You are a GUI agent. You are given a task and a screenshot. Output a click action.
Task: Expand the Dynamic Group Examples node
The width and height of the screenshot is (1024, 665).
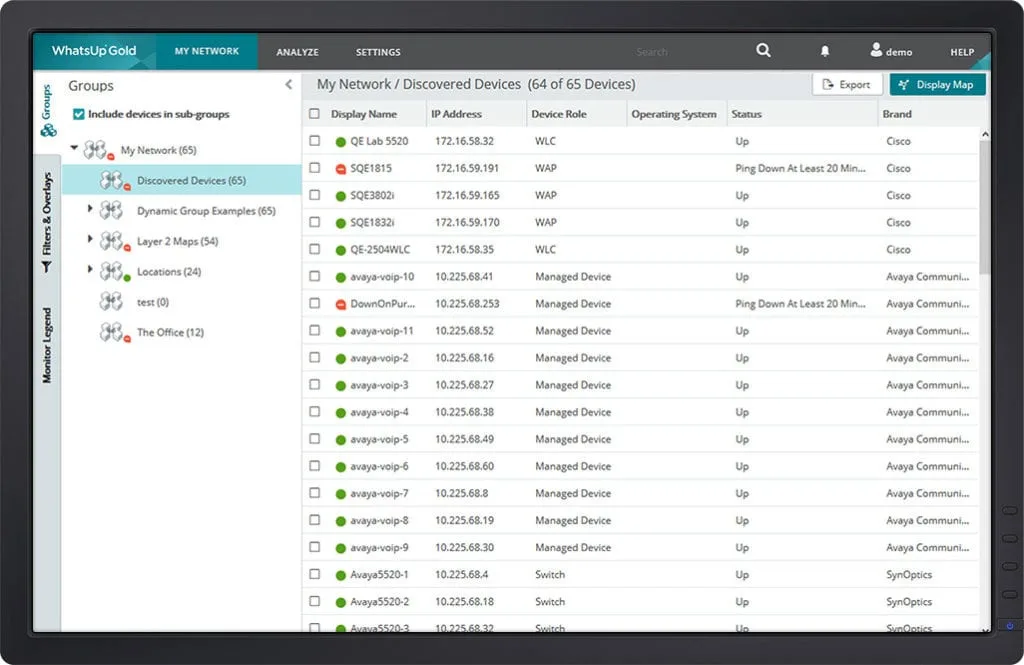coord(90,208)
